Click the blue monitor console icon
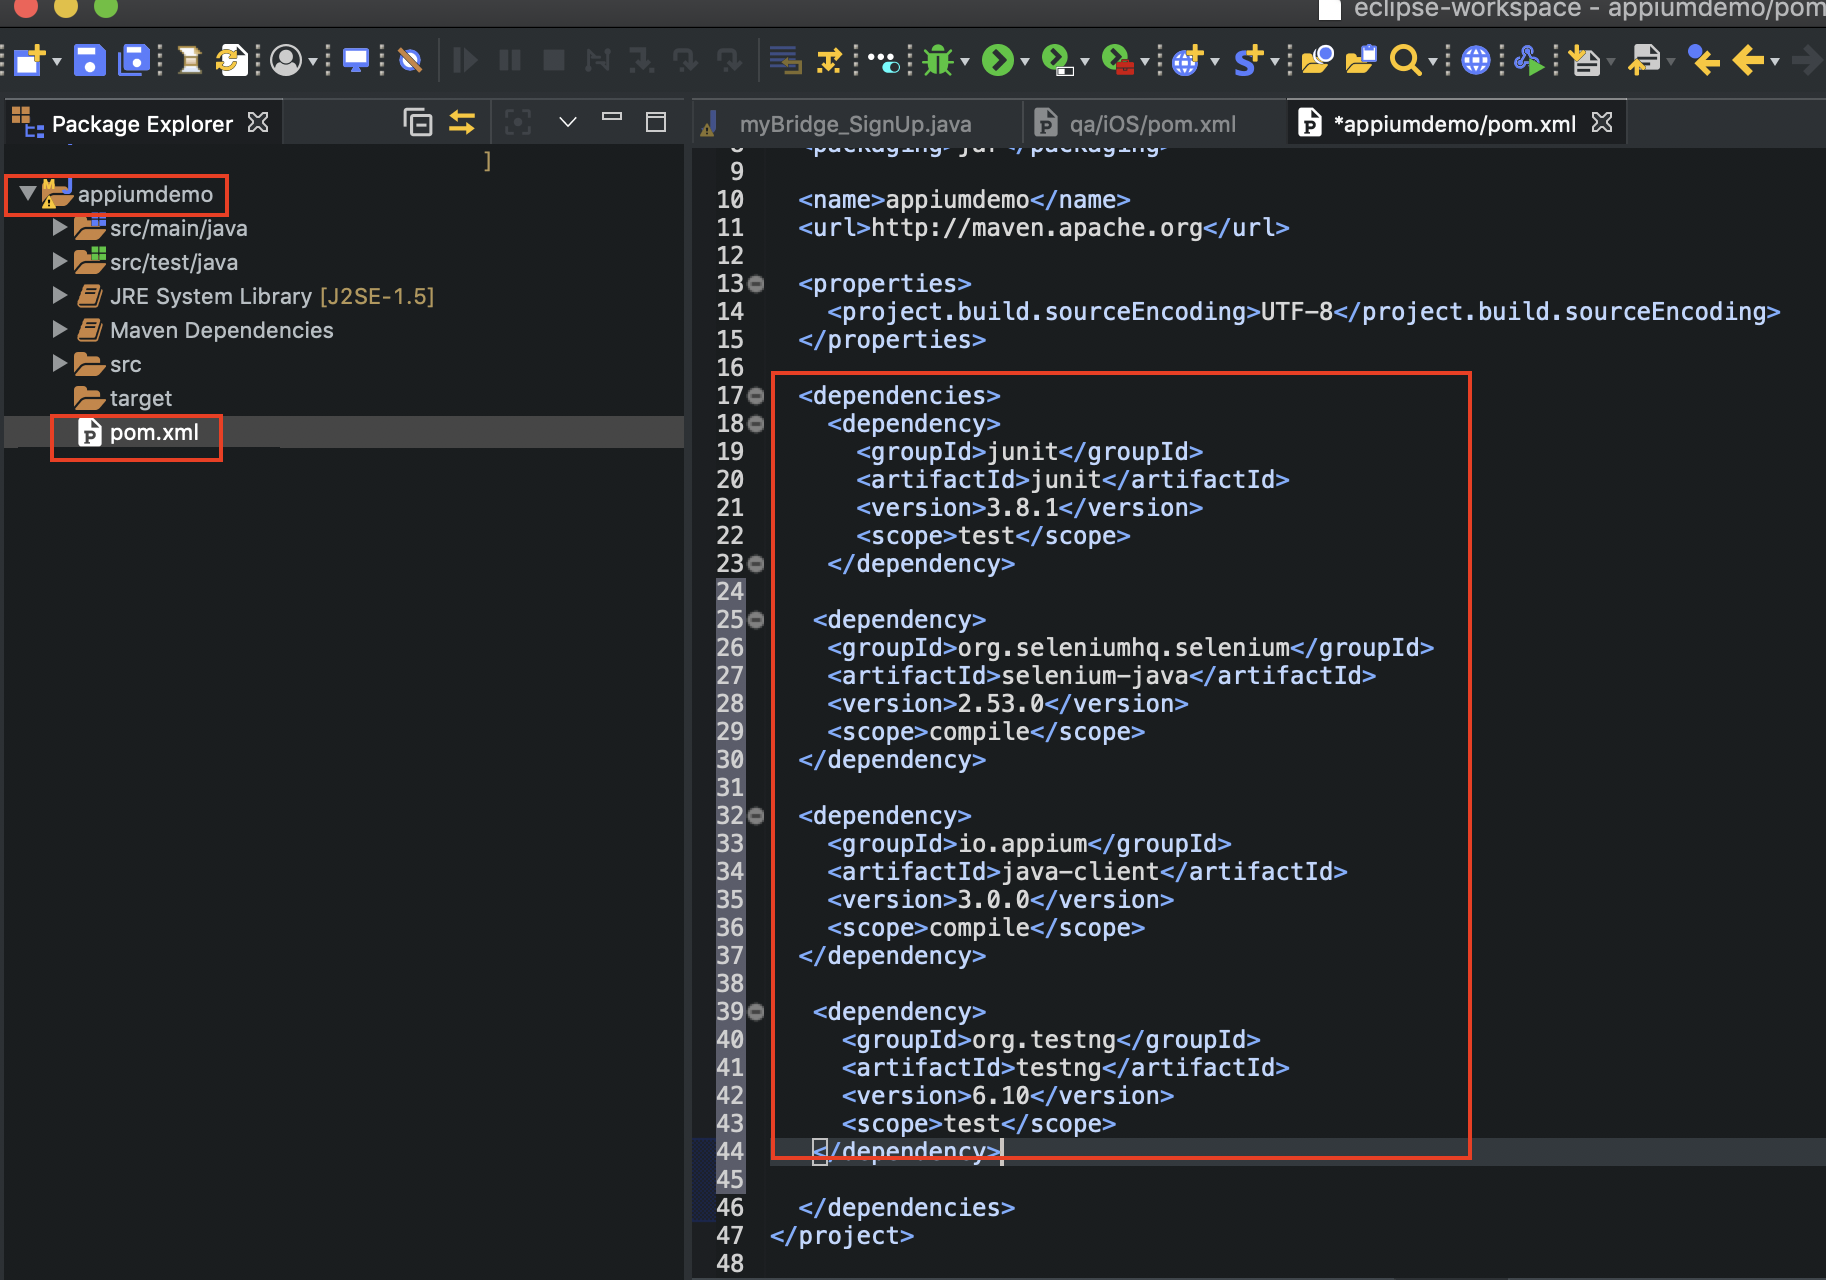The image size is (1826, 1280). (356, 61)
